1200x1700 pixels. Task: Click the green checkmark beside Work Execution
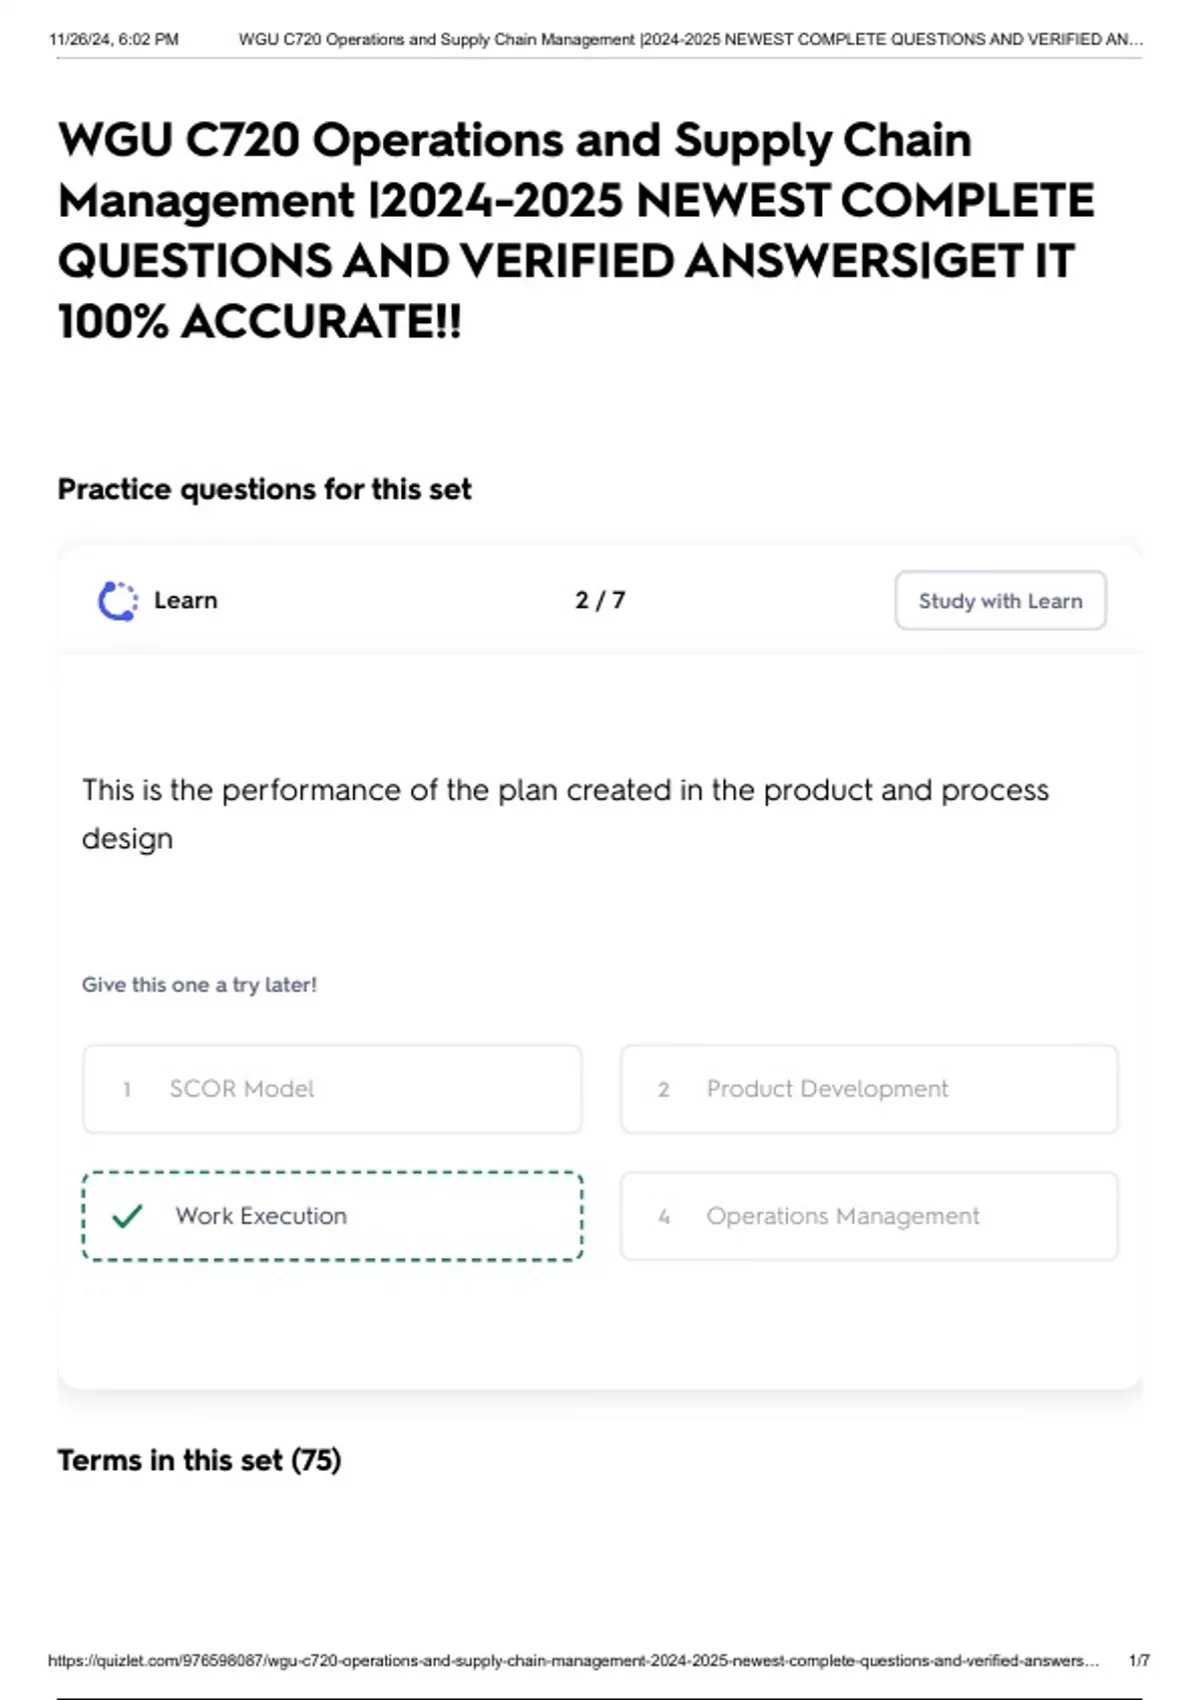(x=127, y=1216)
